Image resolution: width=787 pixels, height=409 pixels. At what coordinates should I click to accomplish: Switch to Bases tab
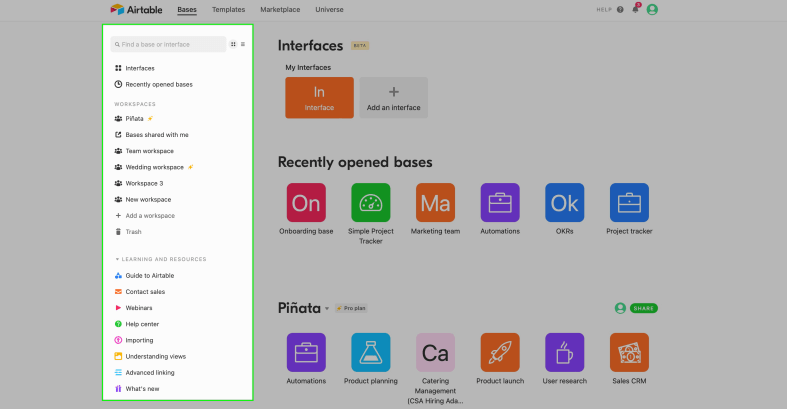pos(187,10)
